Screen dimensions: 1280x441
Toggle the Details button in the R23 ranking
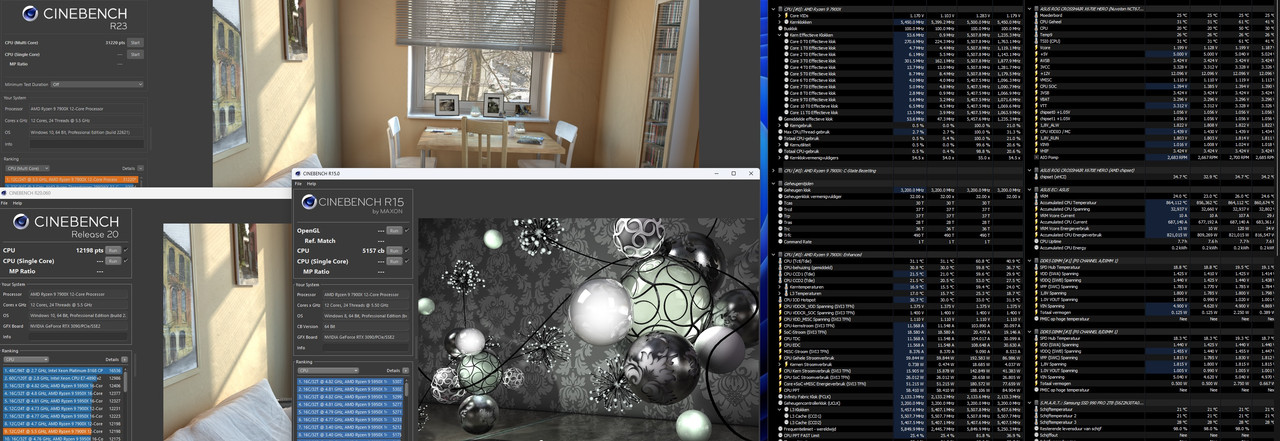coord(140,168)
